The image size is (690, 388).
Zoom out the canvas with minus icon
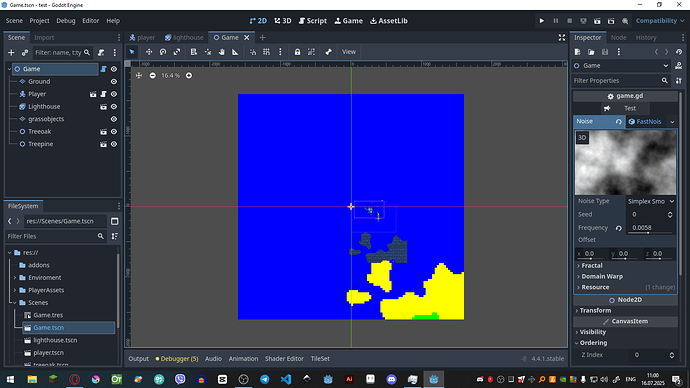[152, 76]
